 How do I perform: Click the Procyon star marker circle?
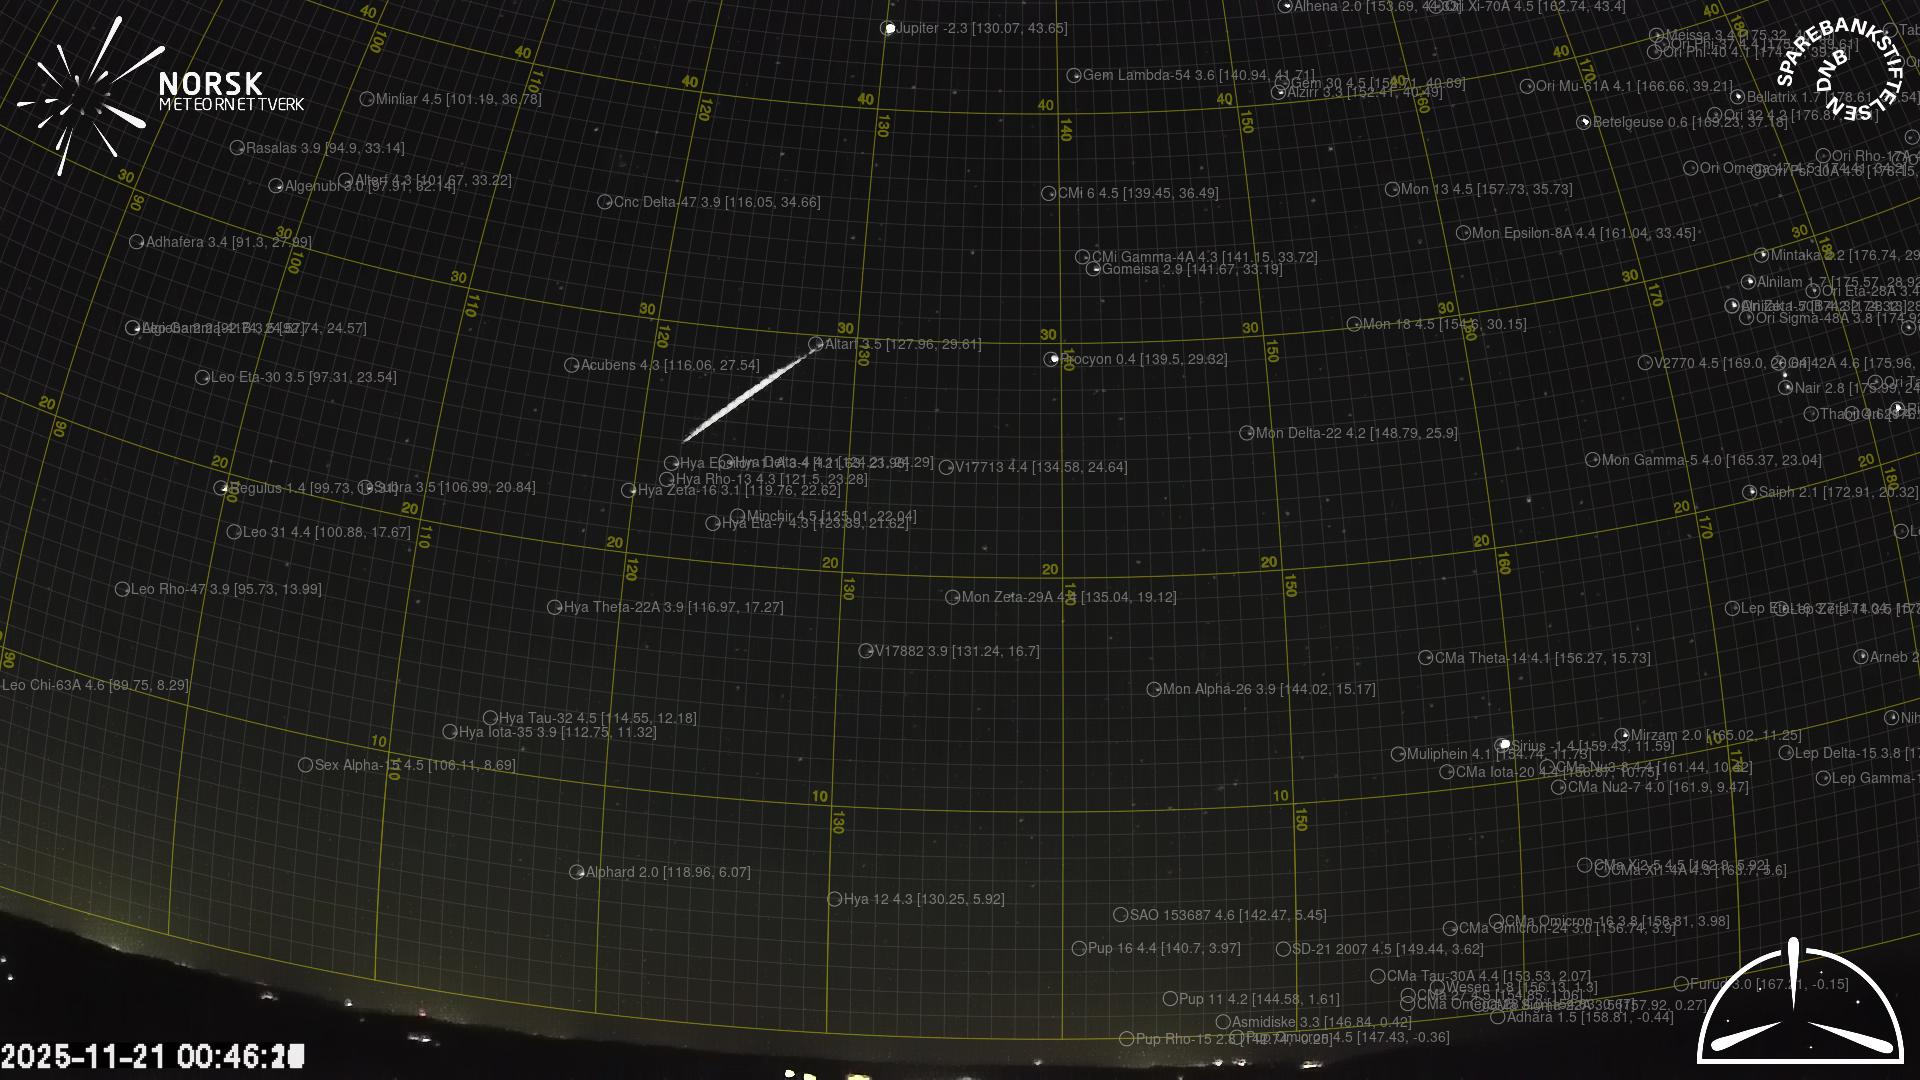(1051, 359)
